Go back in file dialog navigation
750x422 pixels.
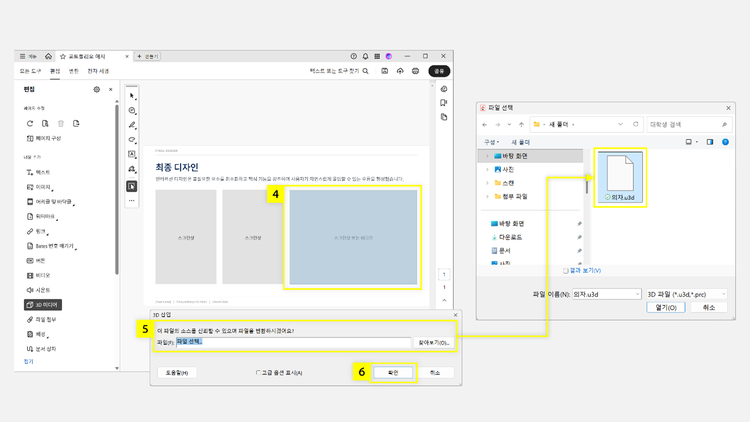(485, 124)
